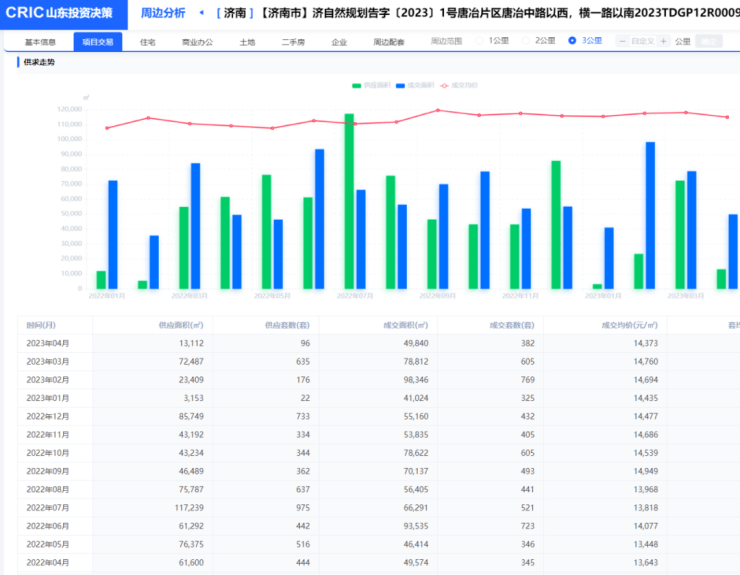Toggle the red 成交均价 line legend icon

445,85
